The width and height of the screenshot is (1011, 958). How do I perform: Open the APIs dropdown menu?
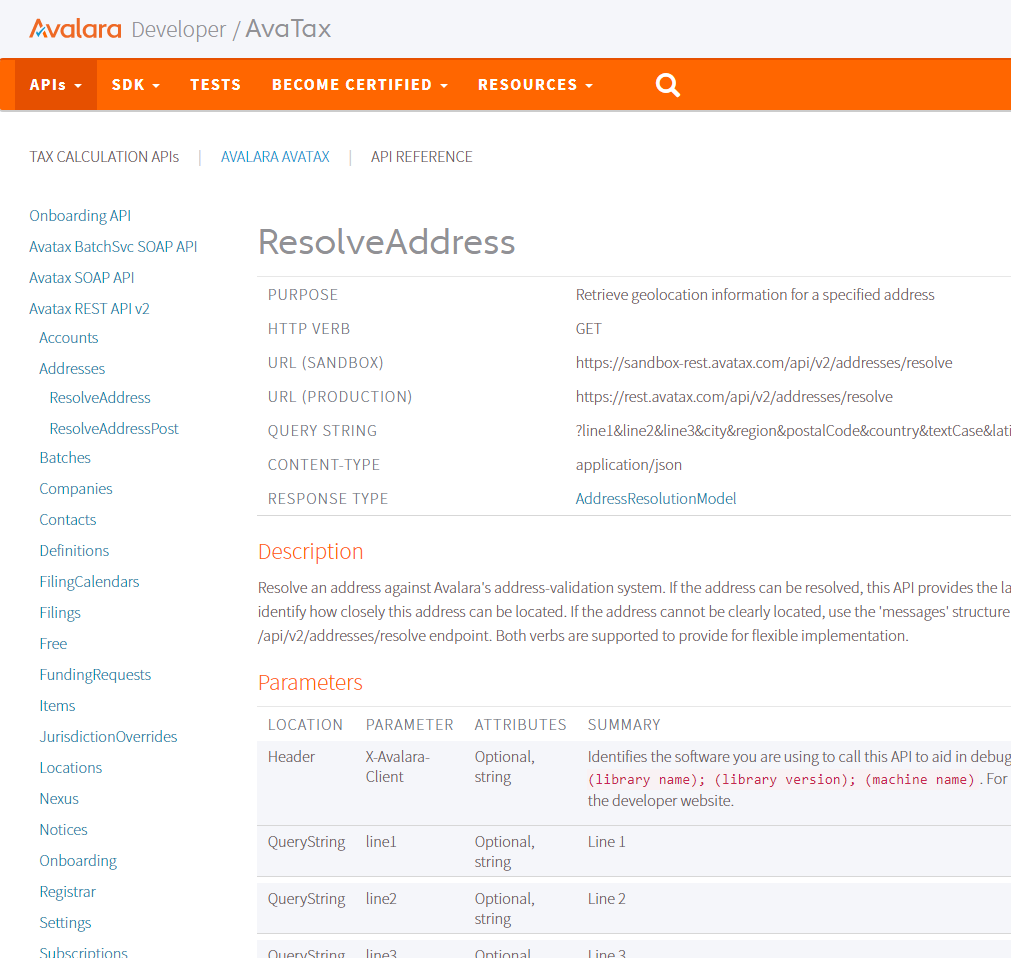click(x=55, y=85)
